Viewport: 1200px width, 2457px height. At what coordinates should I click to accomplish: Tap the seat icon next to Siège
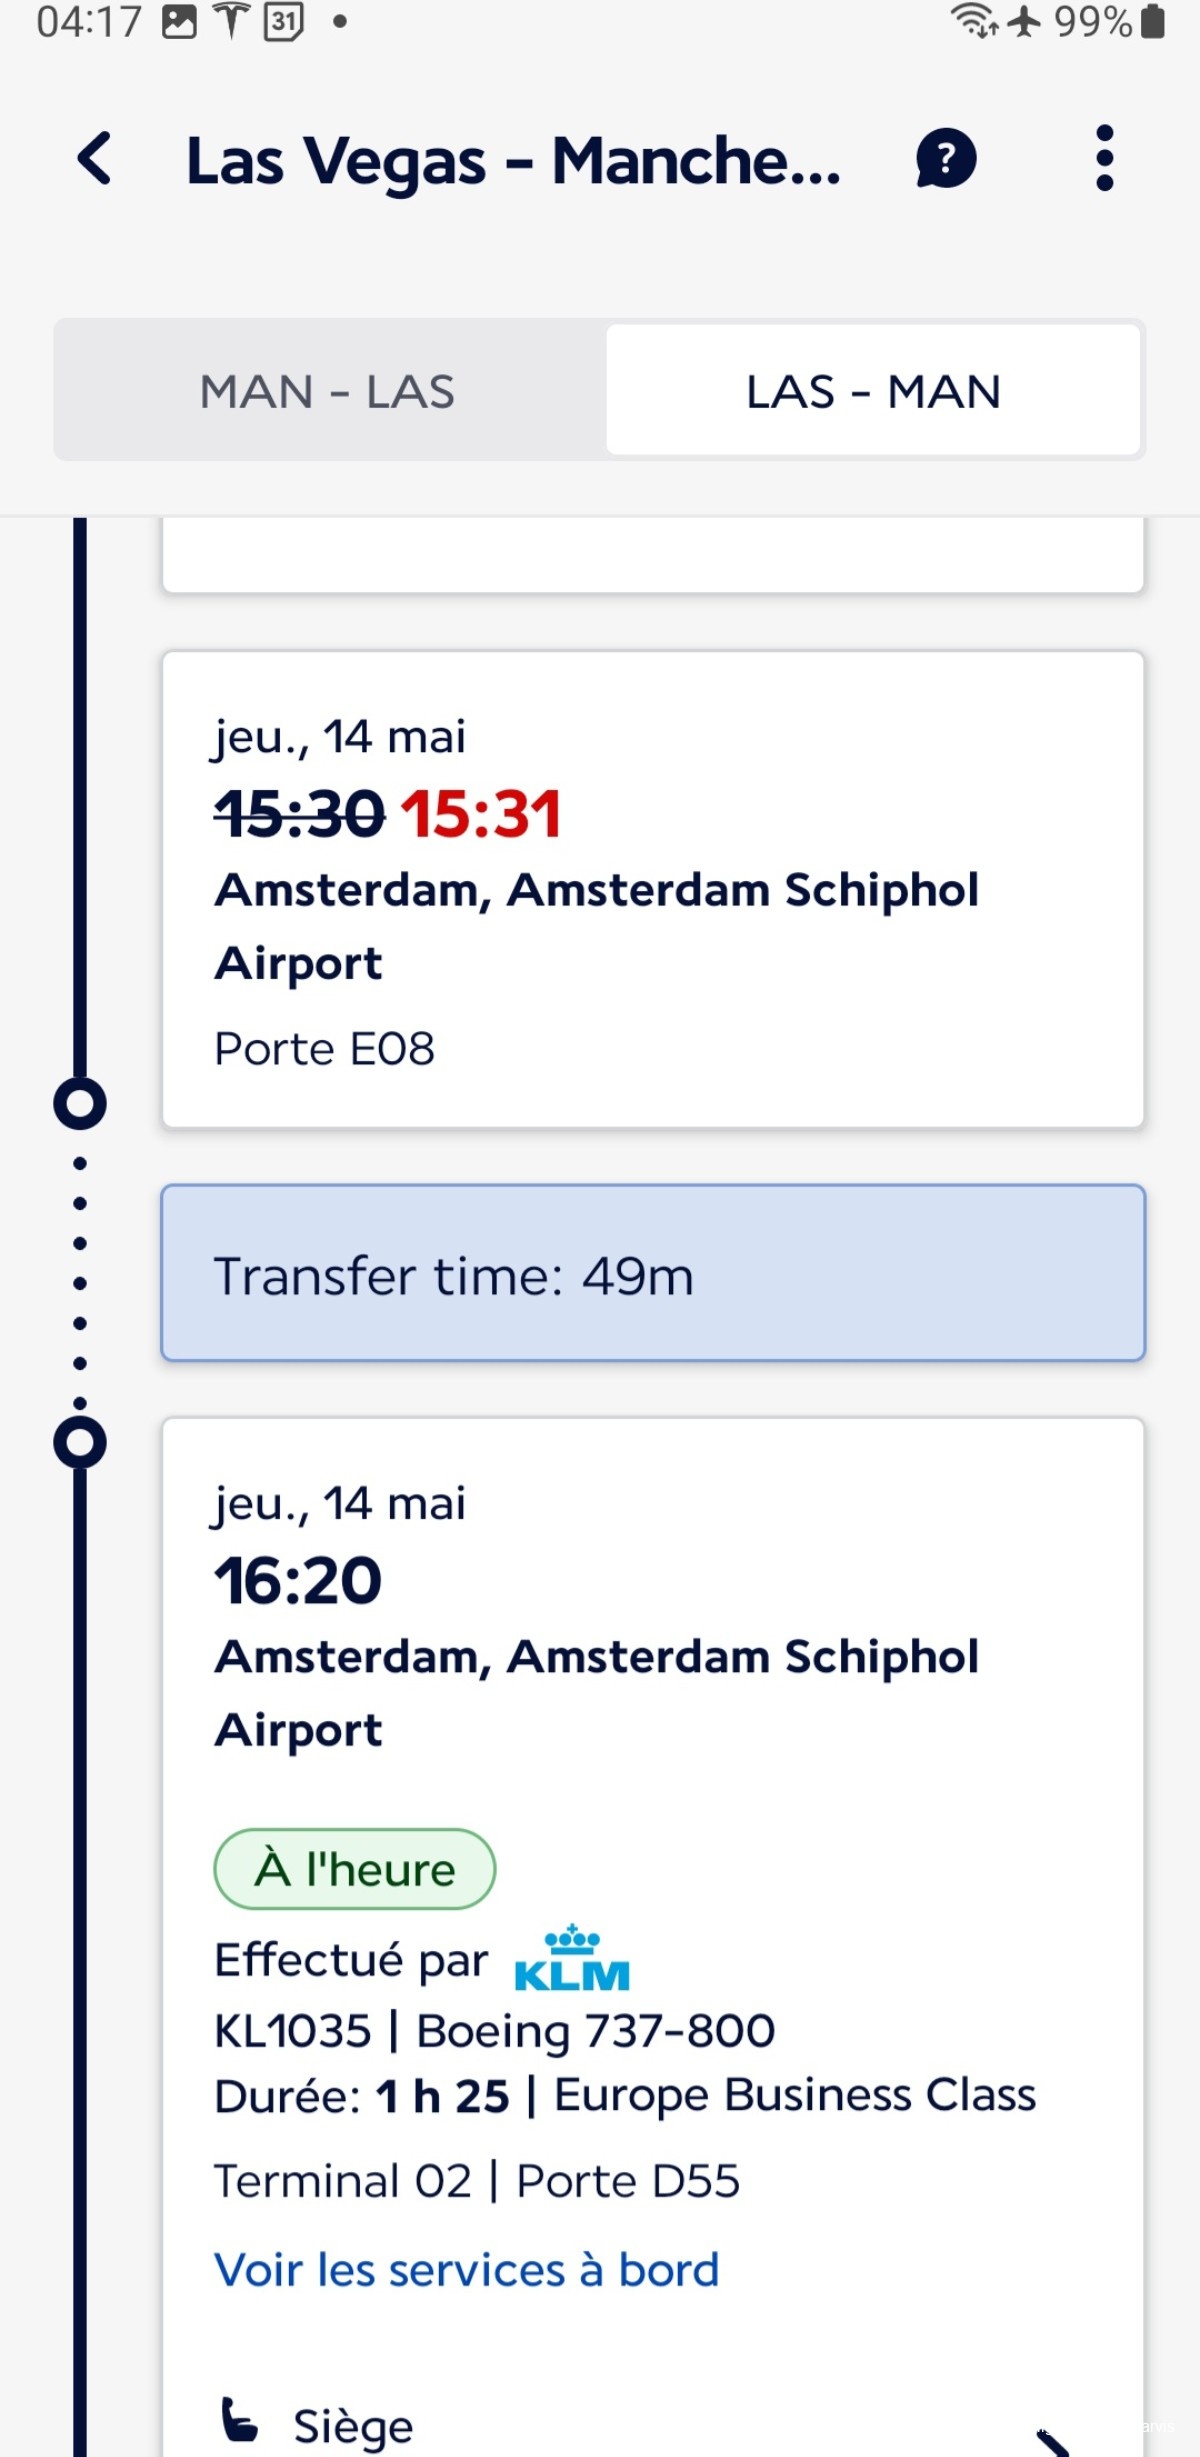pos(239,2420)
